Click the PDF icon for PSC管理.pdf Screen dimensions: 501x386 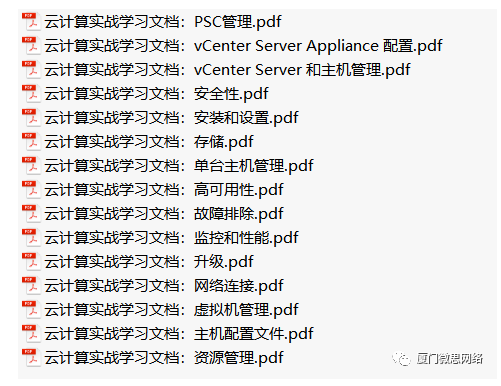(x=31, y=22)
